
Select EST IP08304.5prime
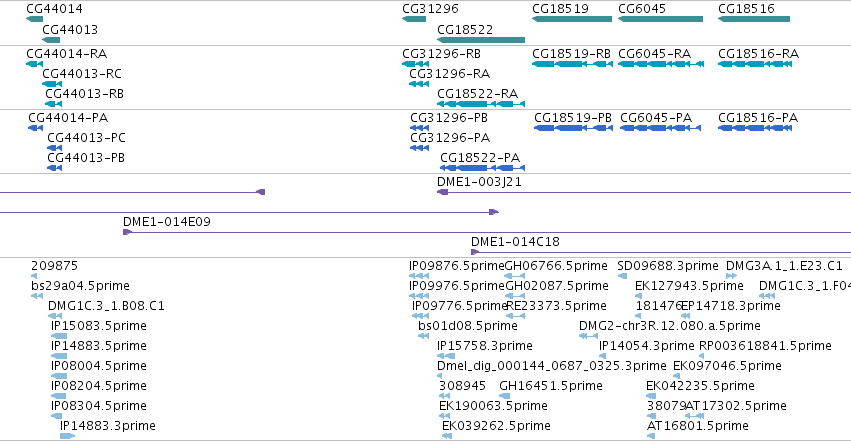tap(56, 416)
